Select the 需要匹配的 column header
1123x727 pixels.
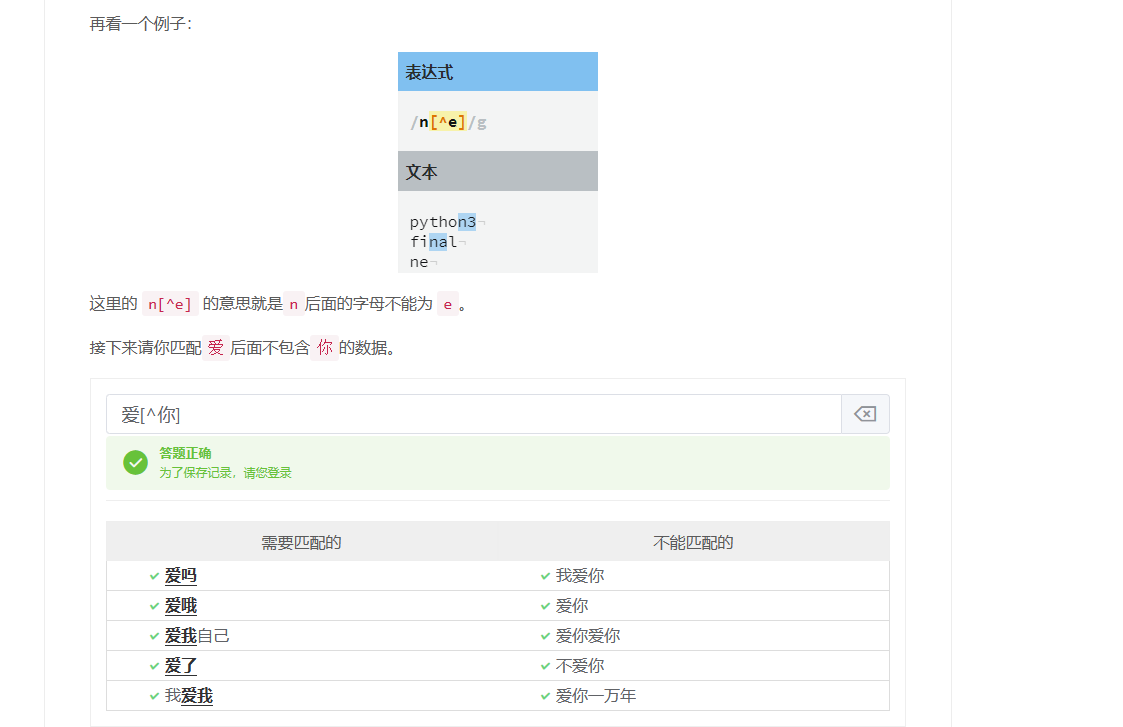click(x=301, y=542)
